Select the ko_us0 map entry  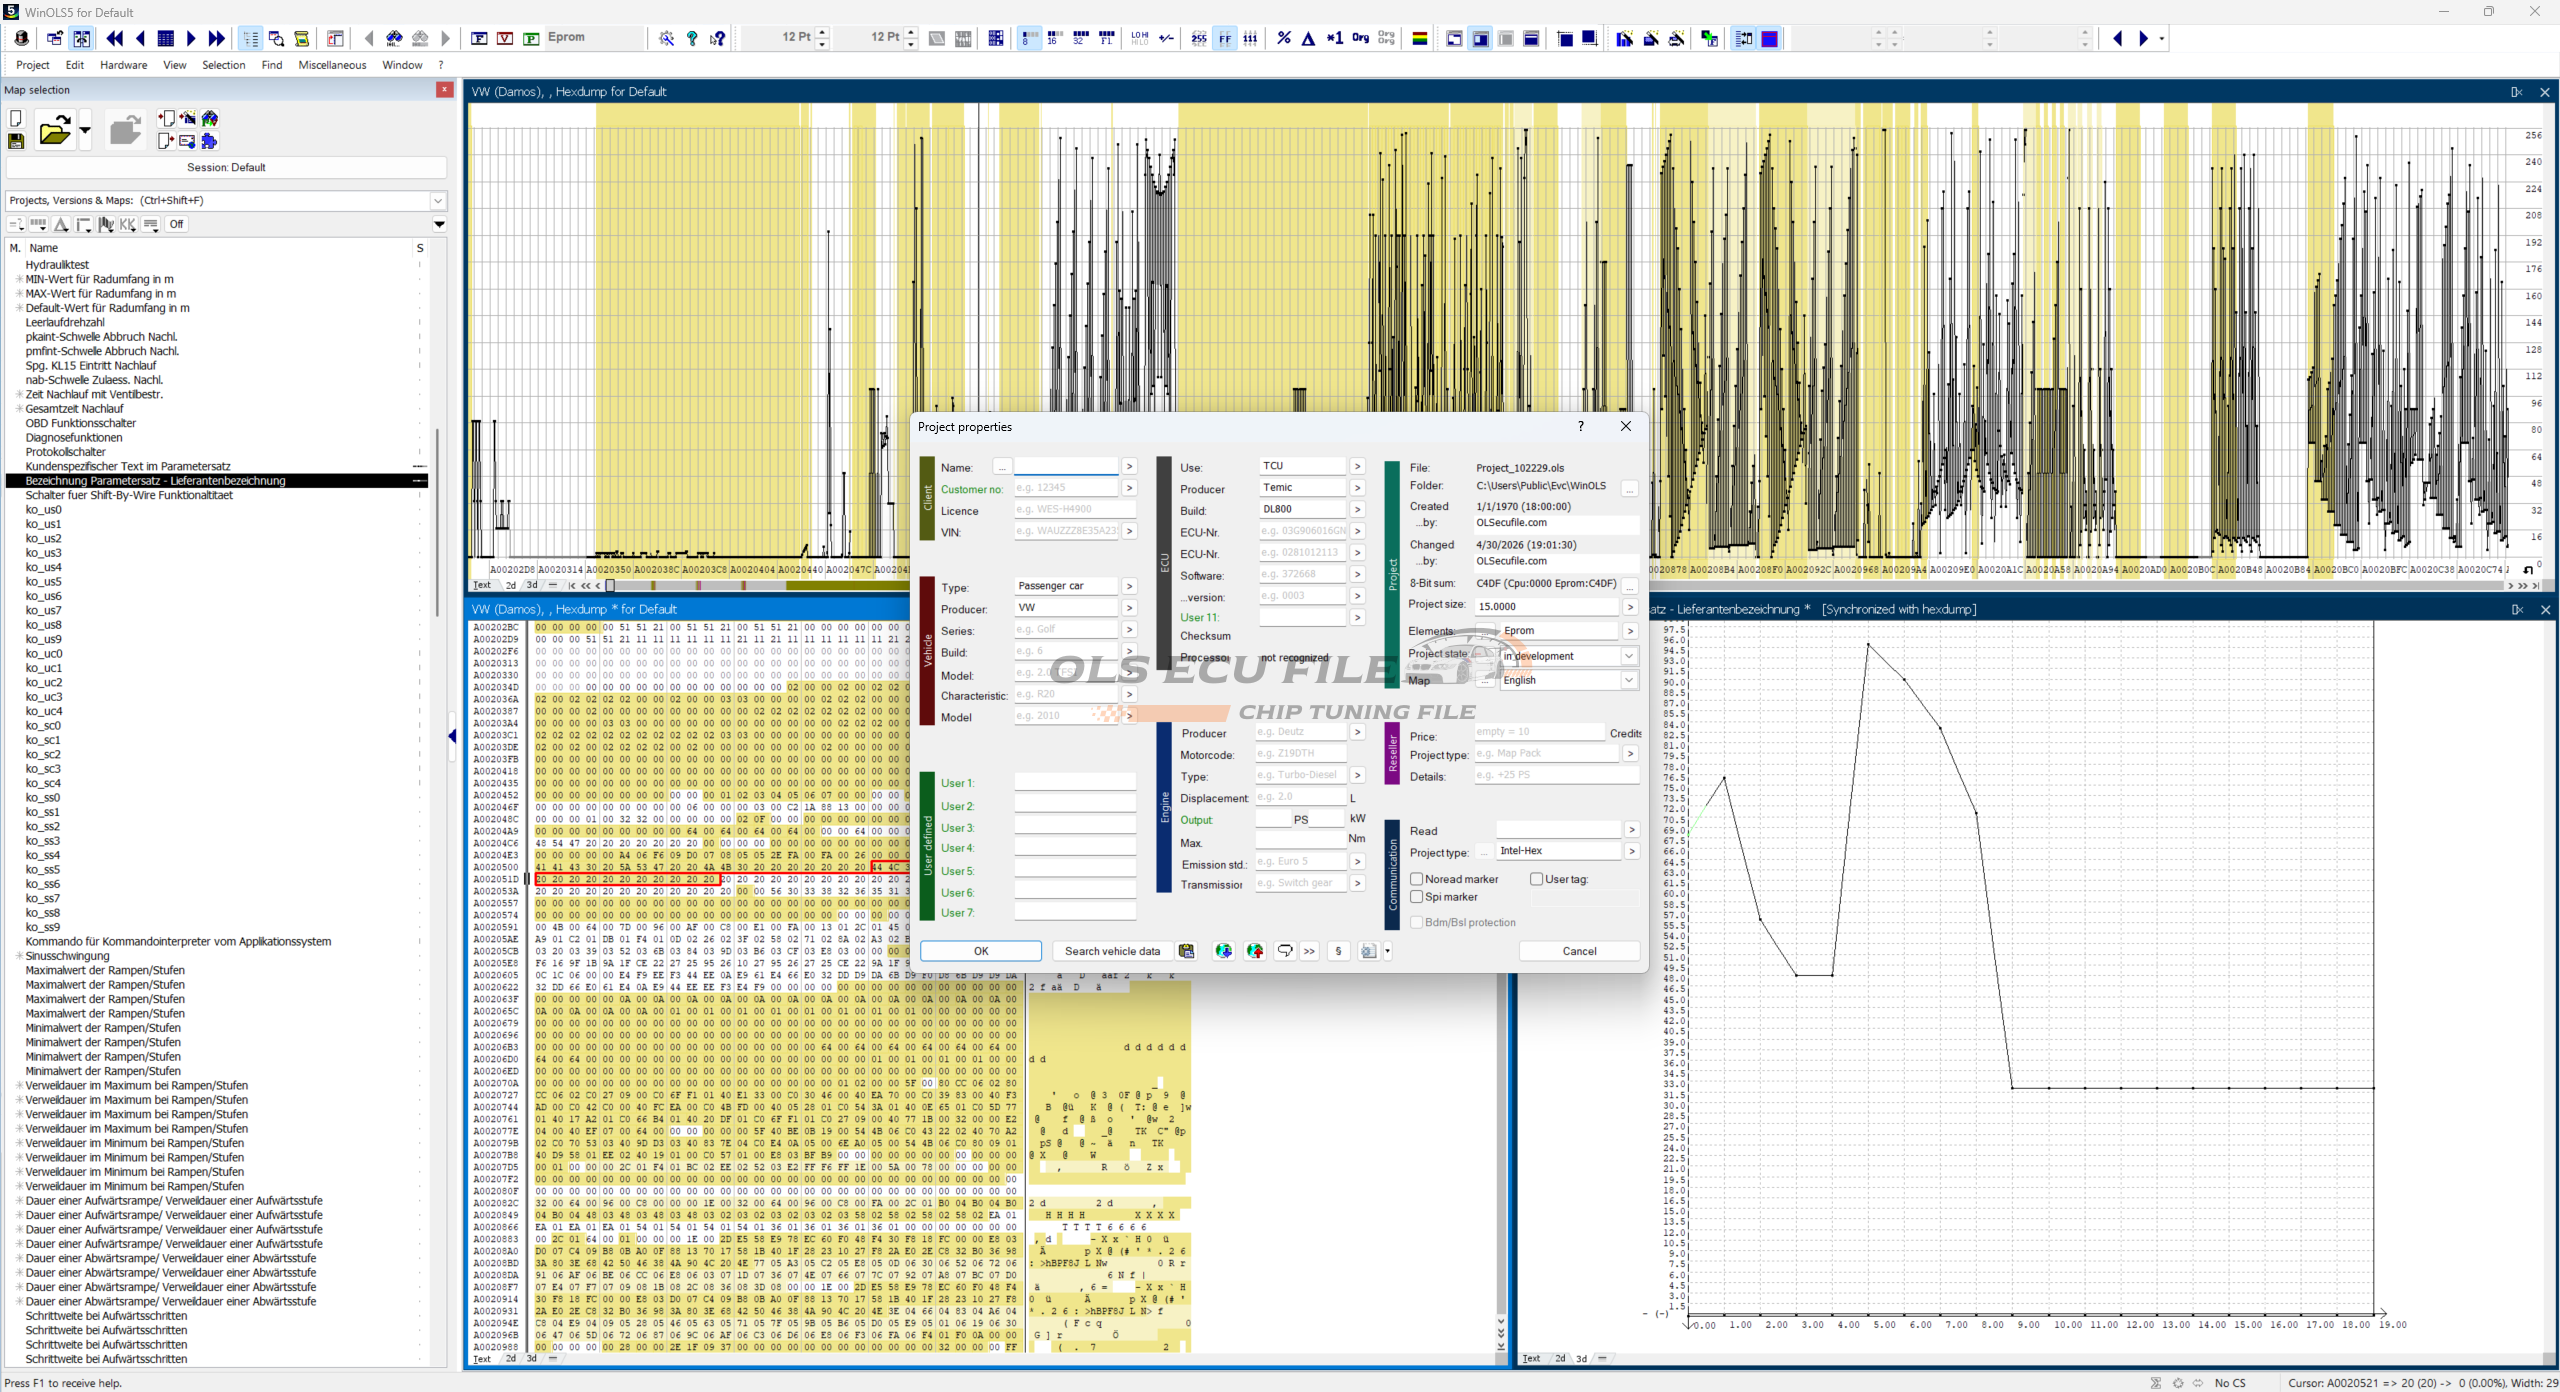pos(44,510)
